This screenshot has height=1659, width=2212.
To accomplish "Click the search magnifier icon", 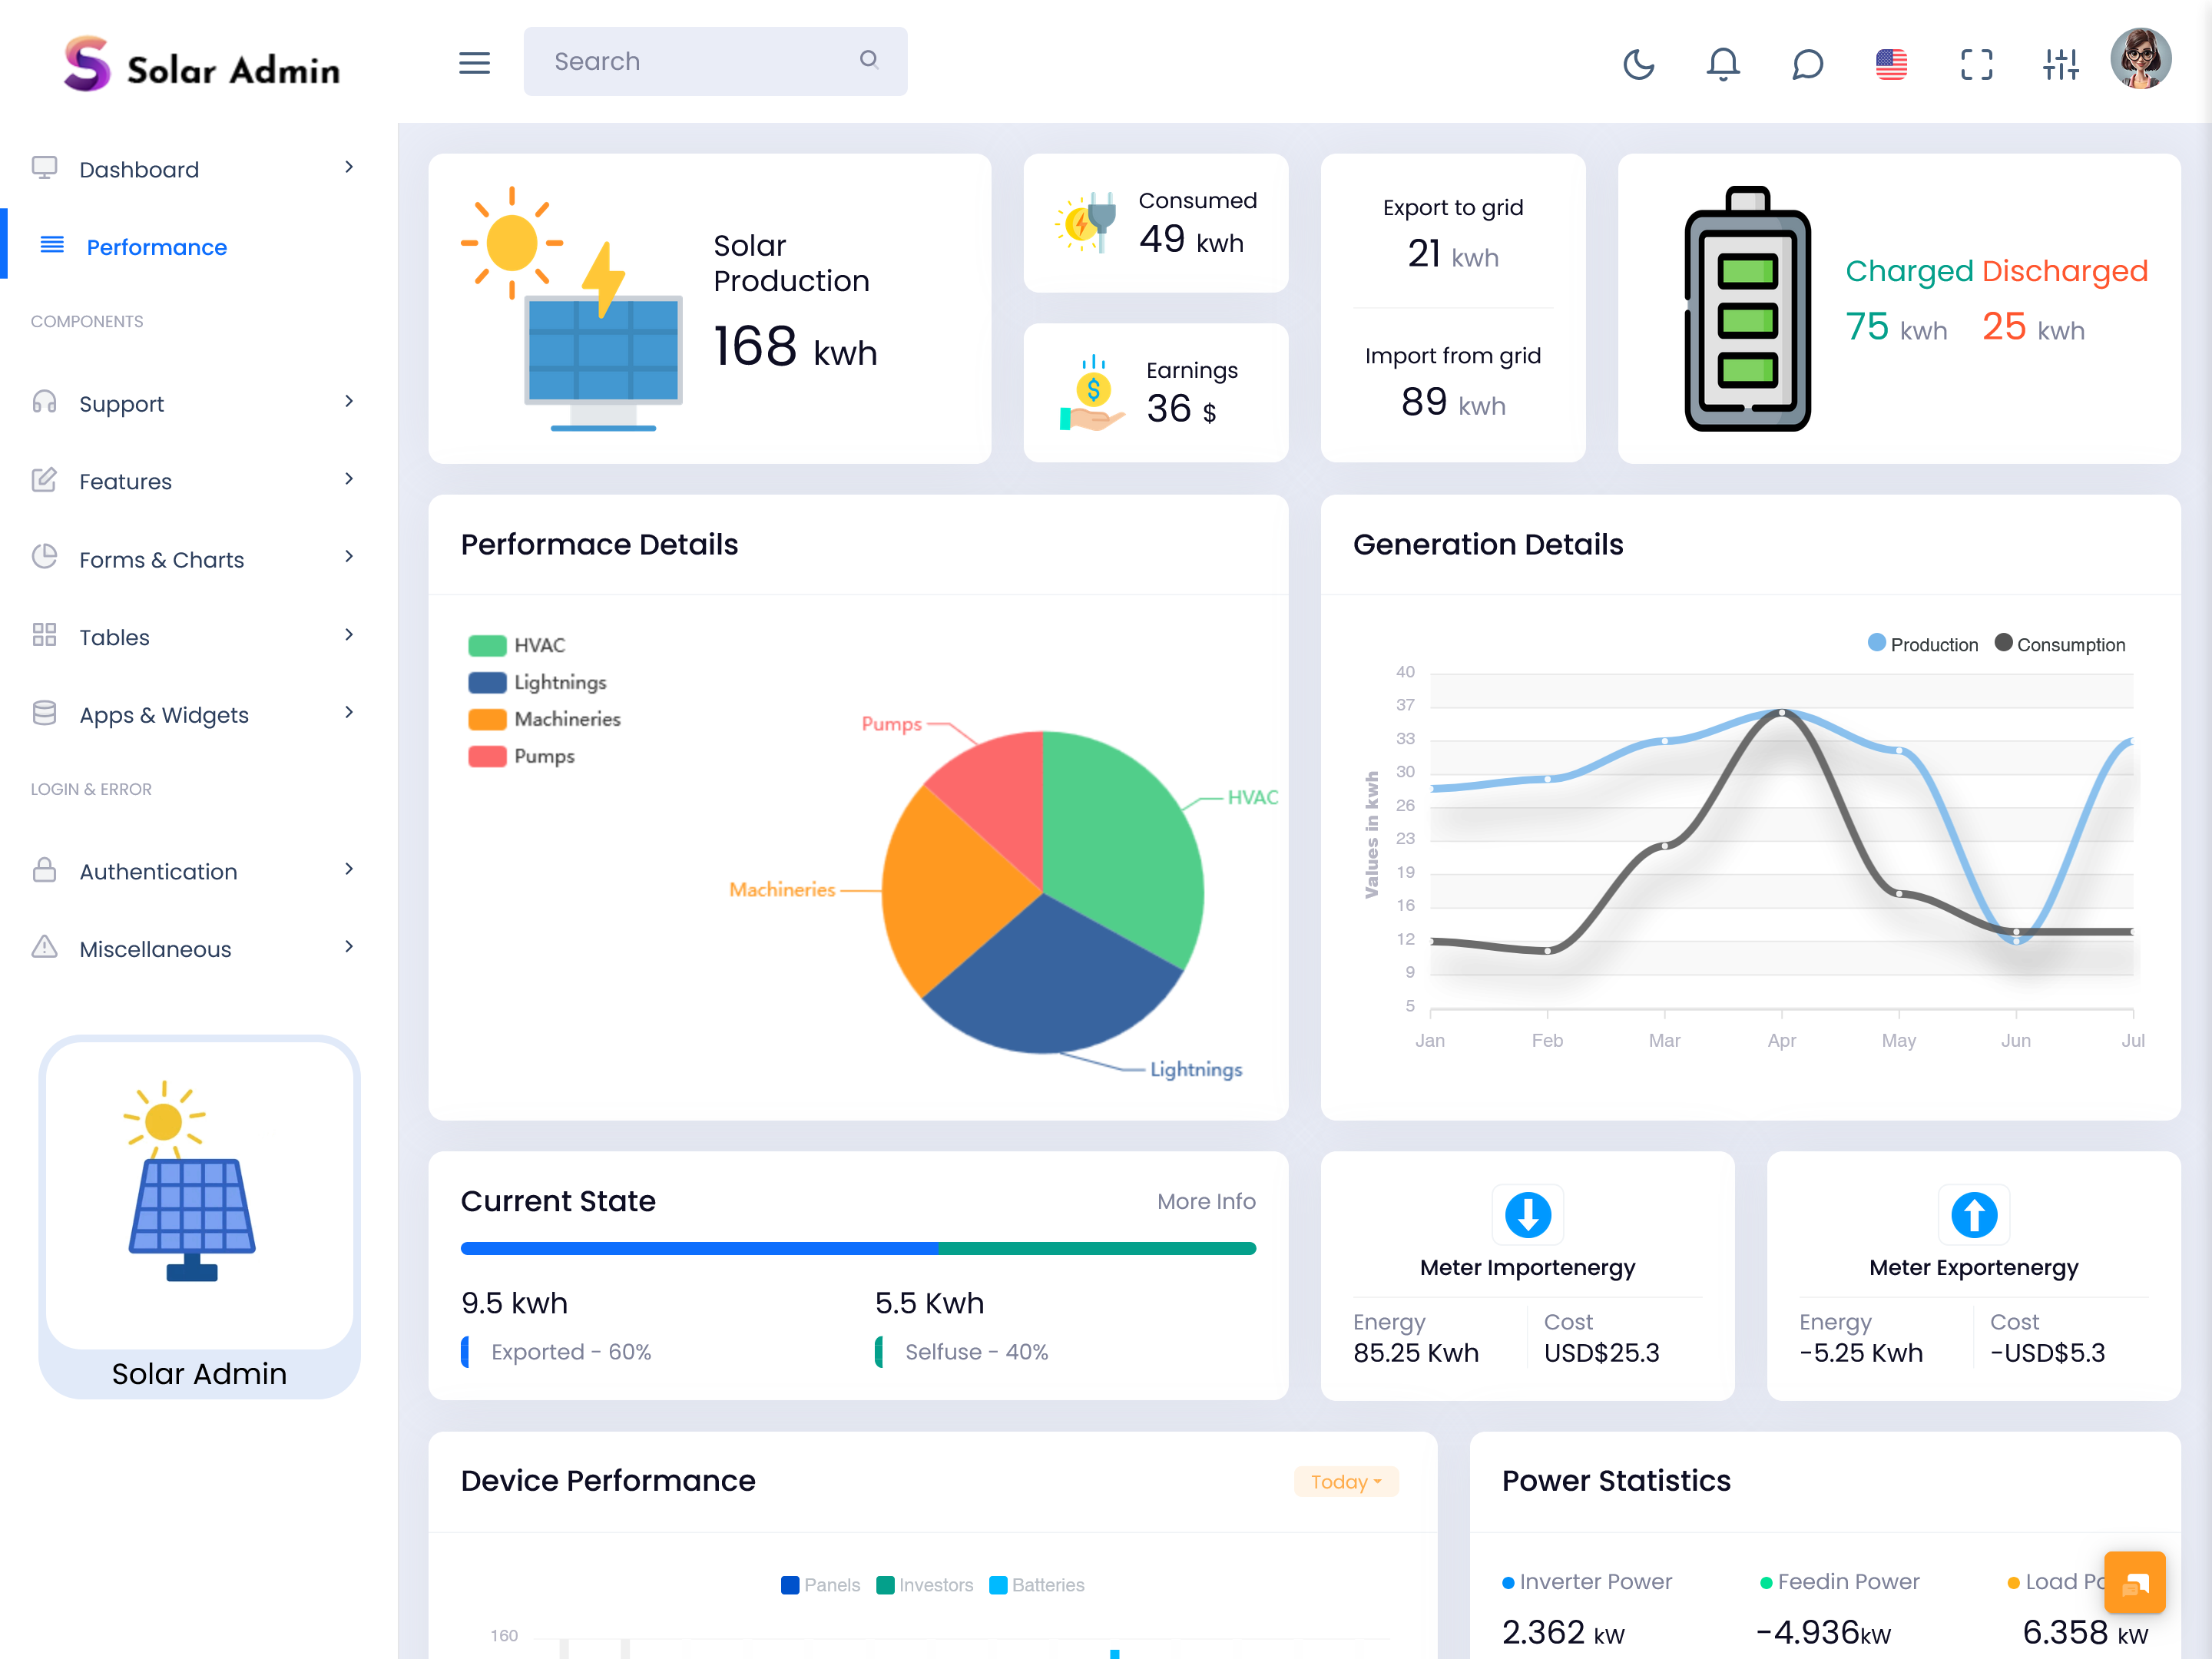I will coord(869,60).
